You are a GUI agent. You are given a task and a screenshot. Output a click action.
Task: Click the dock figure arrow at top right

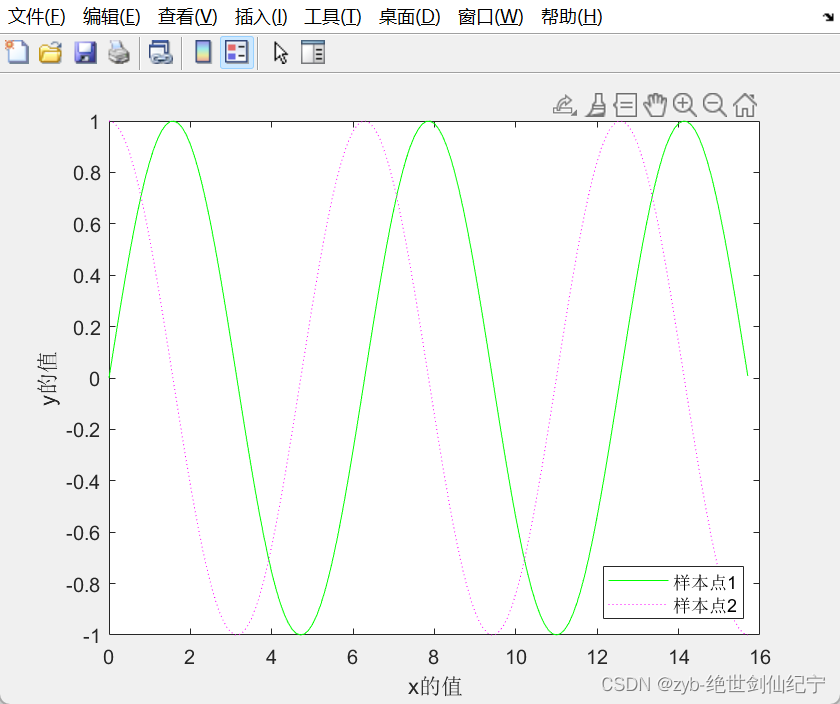(x=828, y=17)
